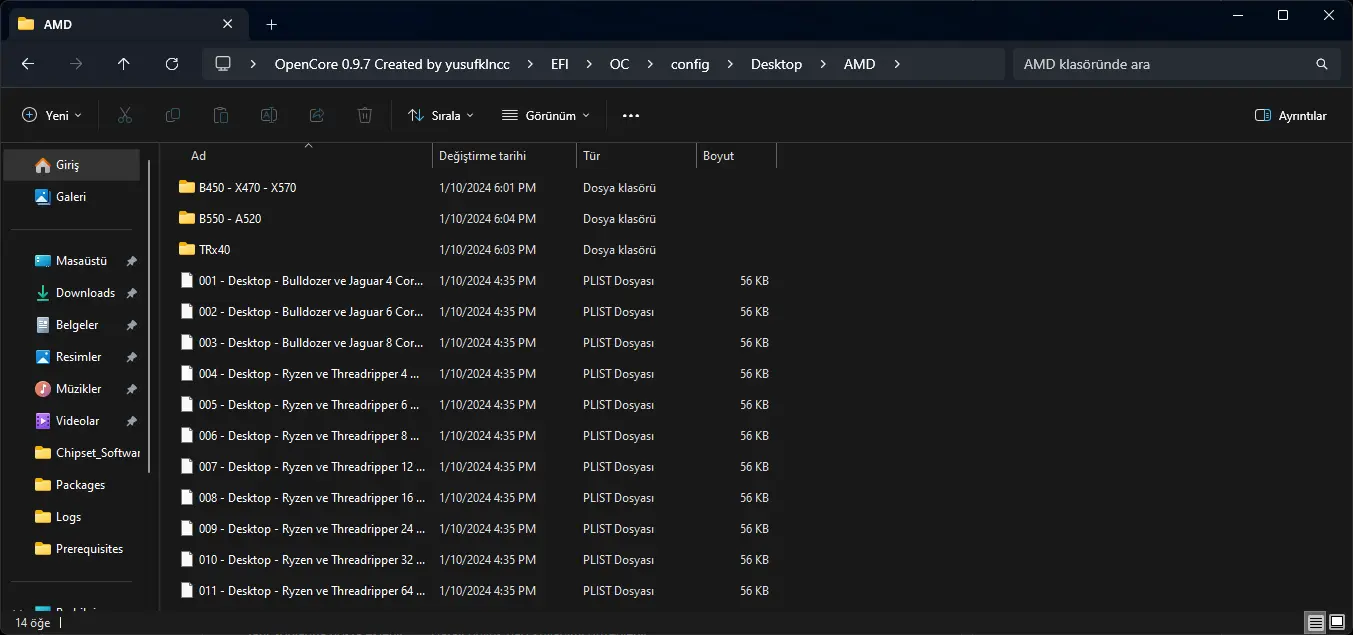The image size is (1353, 635).
Task: Click the Paste clipboard icon
Action: click(x=221, y=116)
